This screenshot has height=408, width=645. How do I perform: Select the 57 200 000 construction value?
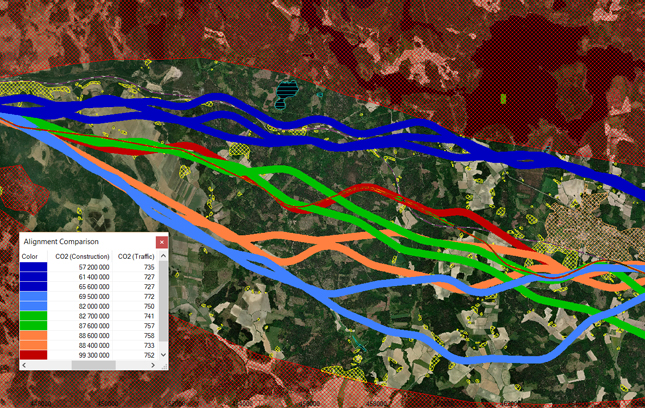94,267
